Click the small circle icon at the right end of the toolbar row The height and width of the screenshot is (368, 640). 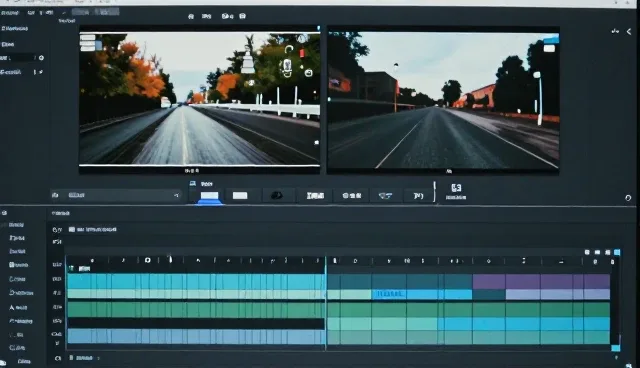point(628,198)
